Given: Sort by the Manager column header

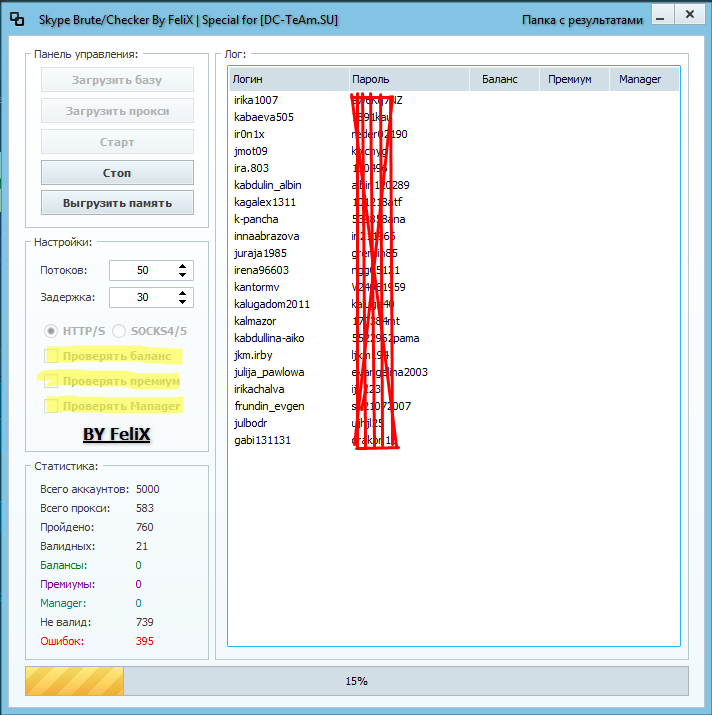Looking at the screenshot, I should point(644,79).
